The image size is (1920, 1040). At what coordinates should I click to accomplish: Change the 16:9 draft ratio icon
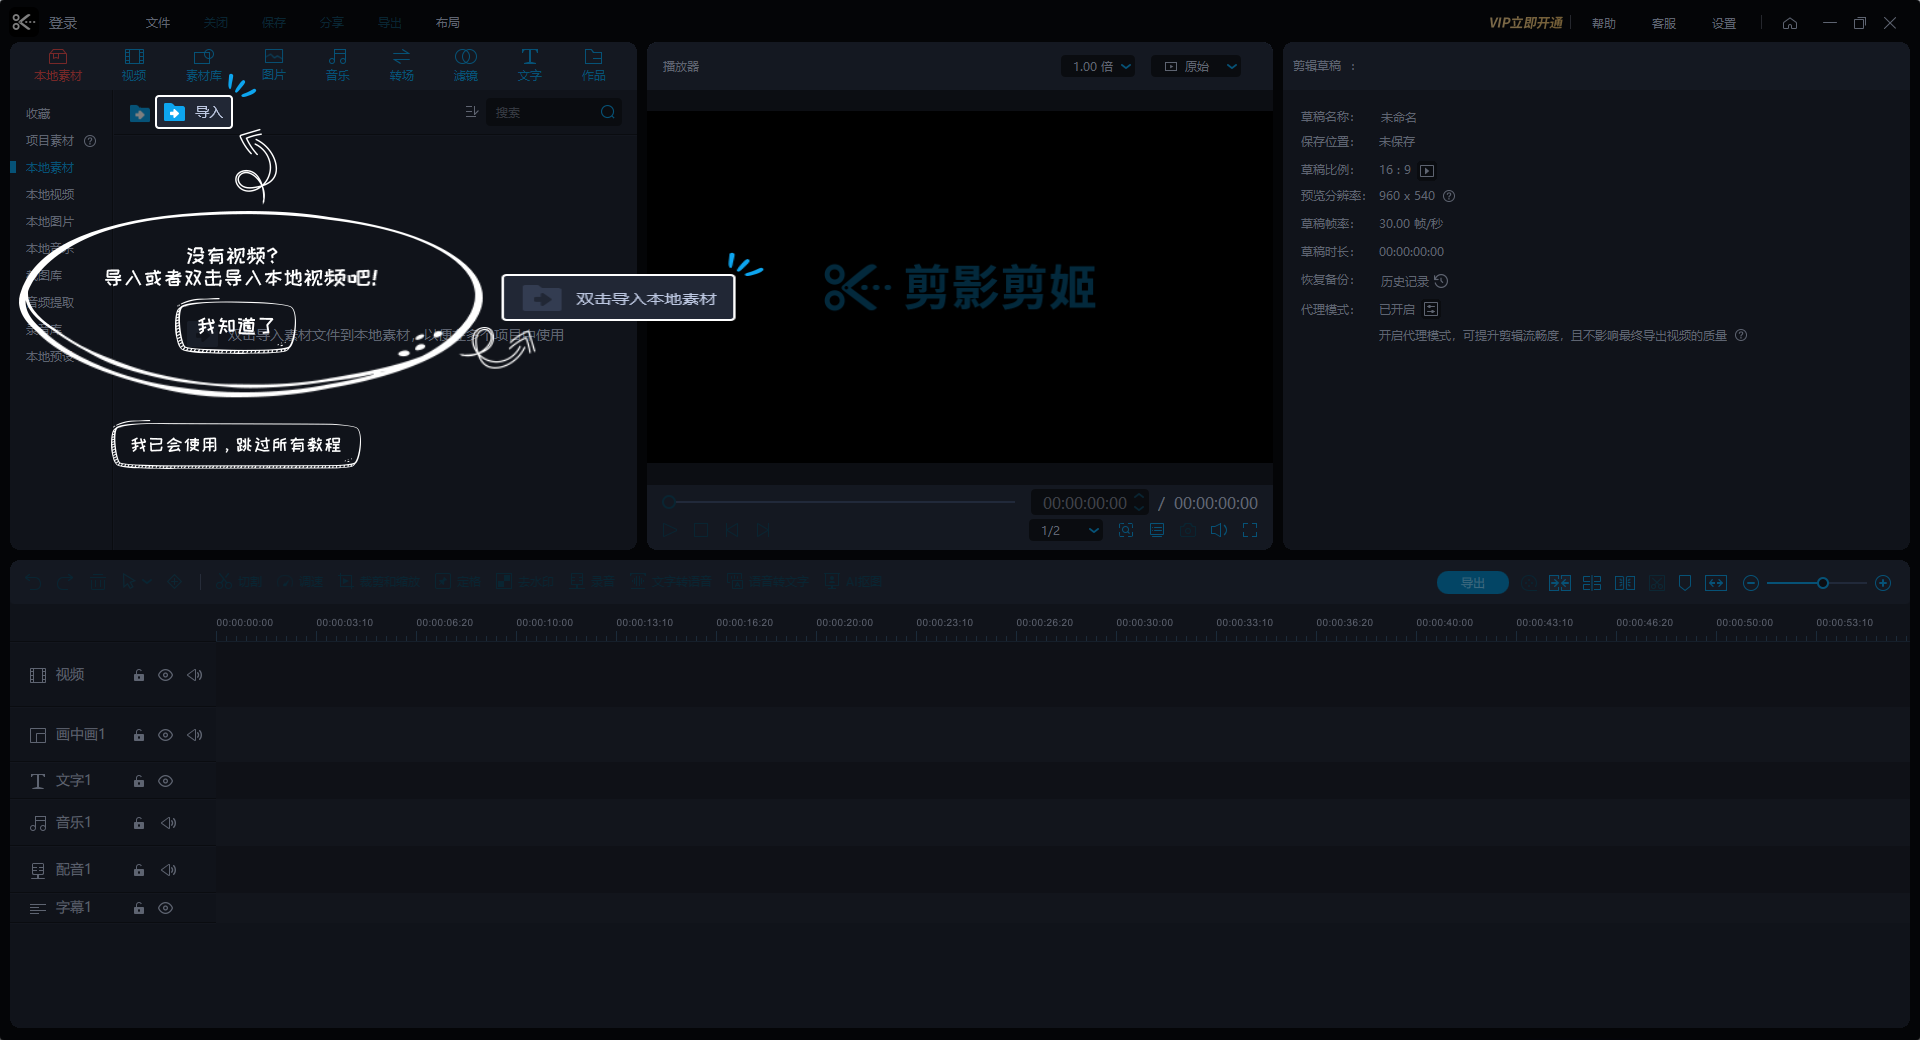(x=1427, y=171)
